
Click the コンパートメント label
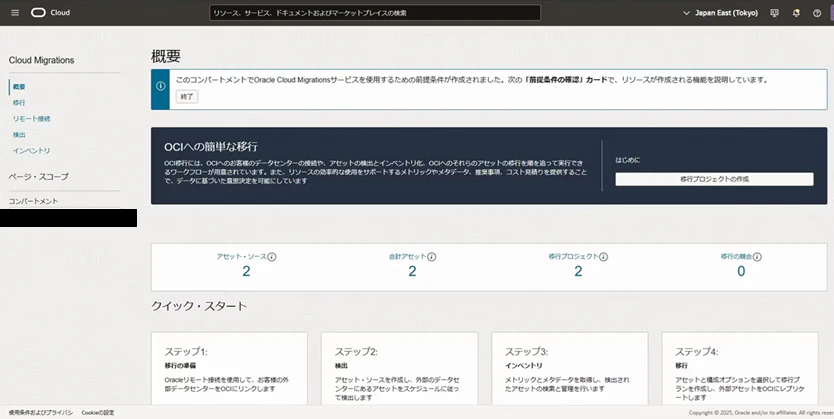(x=33, y=201)
